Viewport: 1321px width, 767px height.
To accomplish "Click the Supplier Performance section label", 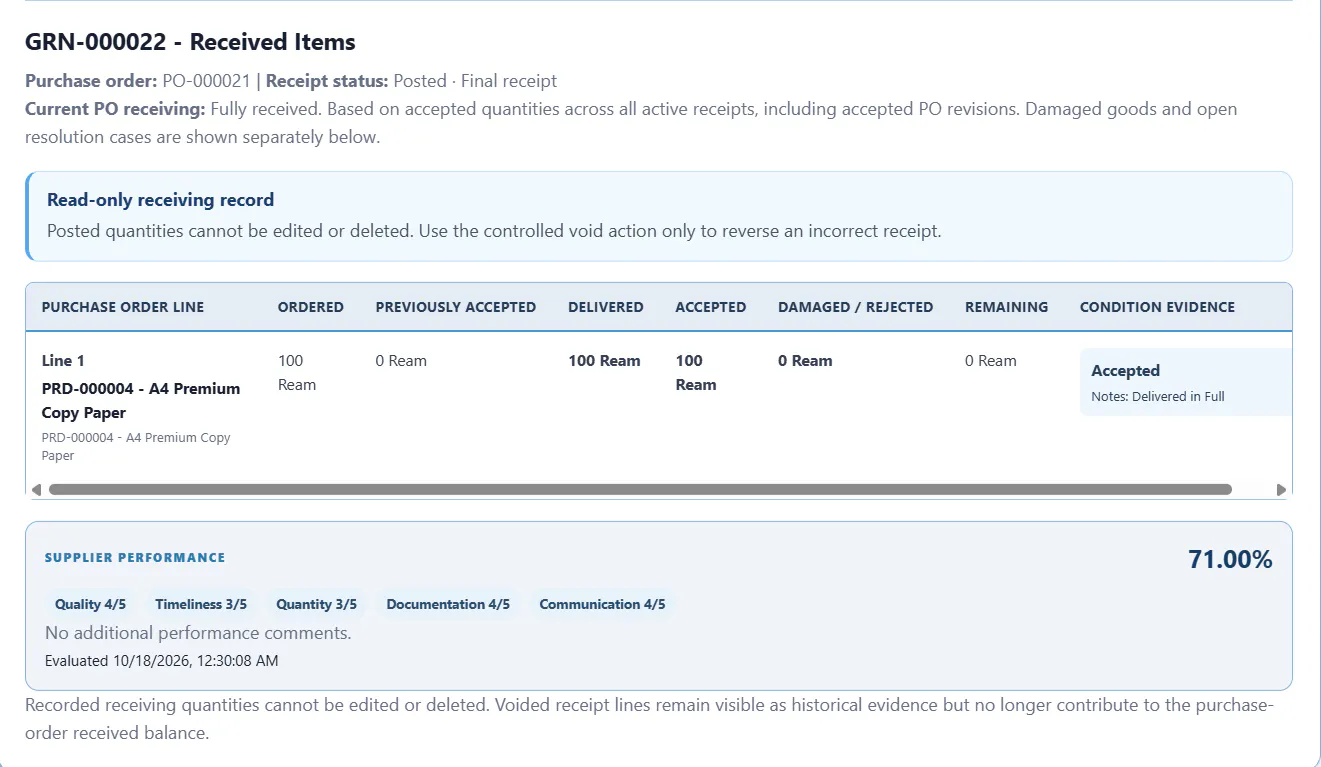I will (x=135, y=558).
